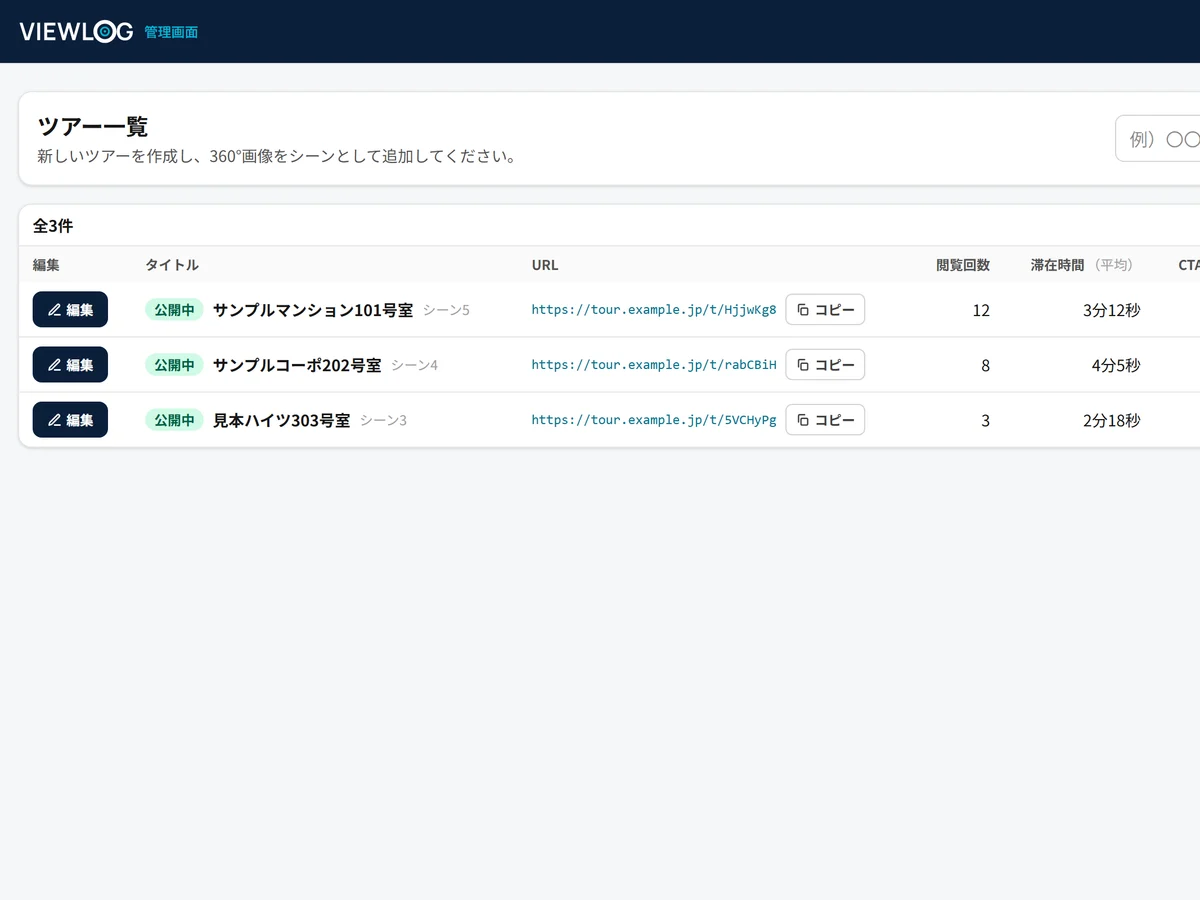Click the VIEWLOG logo
This screenshot has height=900, width=1200.
click(76, 31)
